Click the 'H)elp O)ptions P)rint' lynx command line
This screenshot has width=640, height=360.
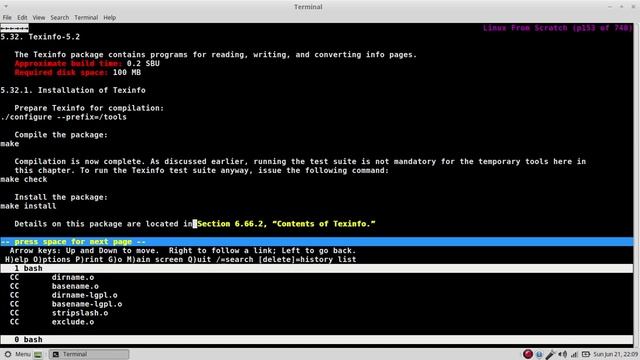[181, 260]
